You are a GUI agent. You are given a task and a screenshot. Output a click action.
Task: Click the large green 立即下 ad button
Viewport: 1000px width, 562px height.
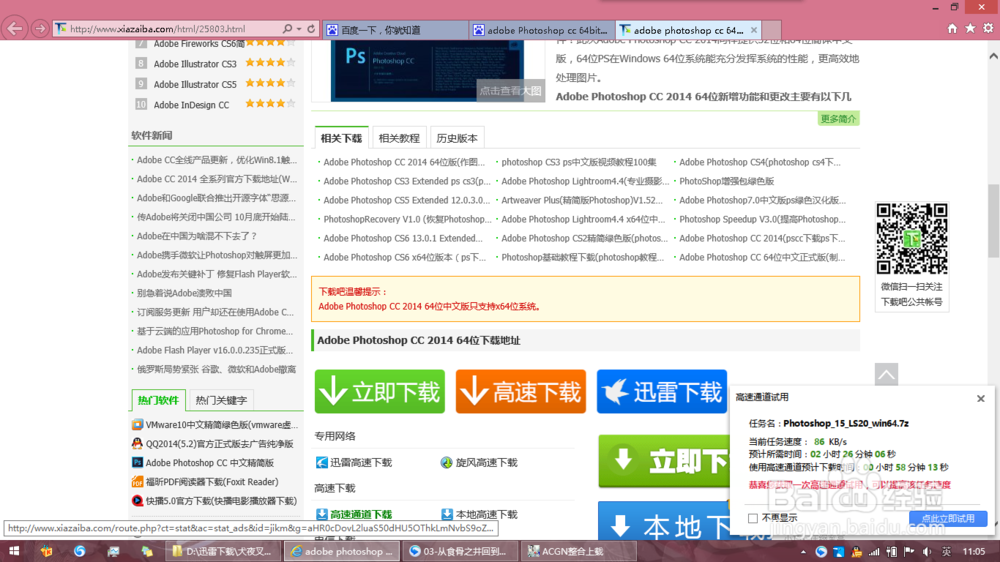(664, 461)
